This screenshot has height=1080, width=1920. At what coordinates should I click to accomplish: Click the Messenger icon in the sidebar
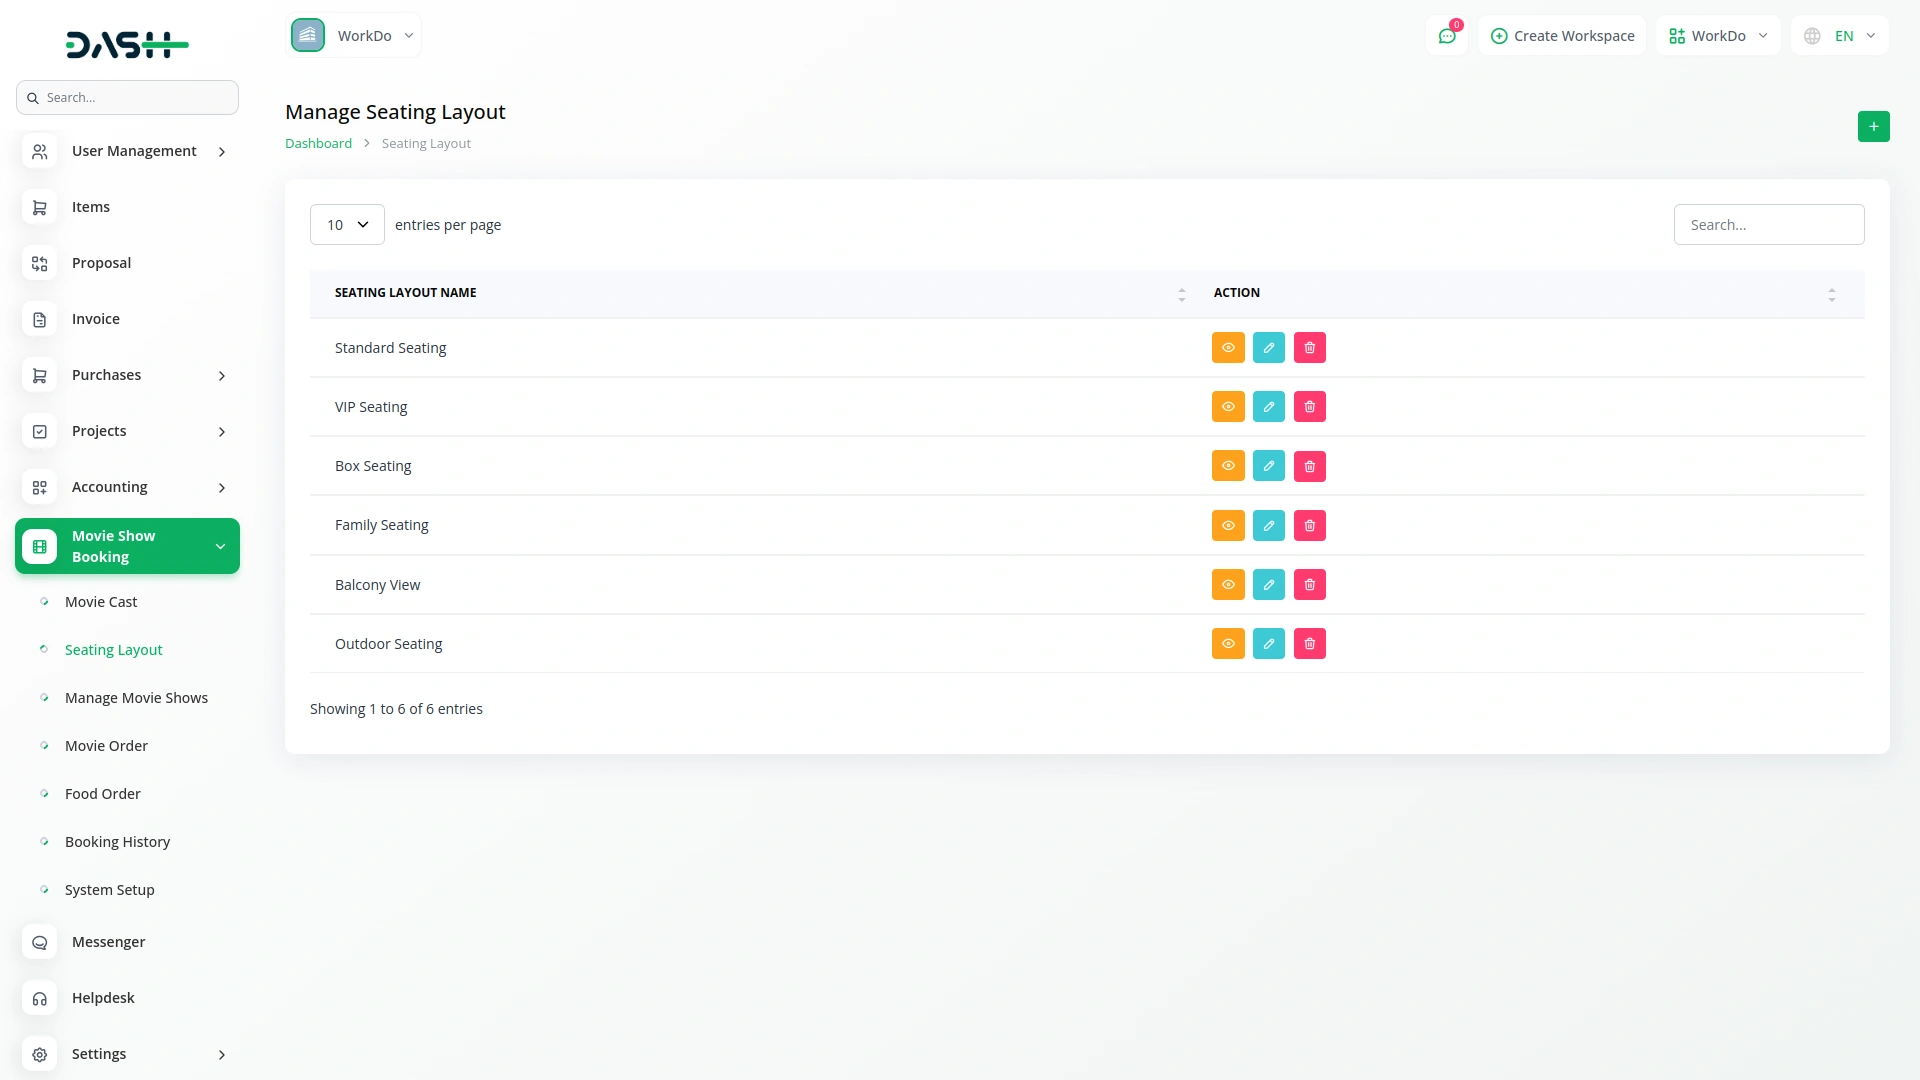coord(39,942)
